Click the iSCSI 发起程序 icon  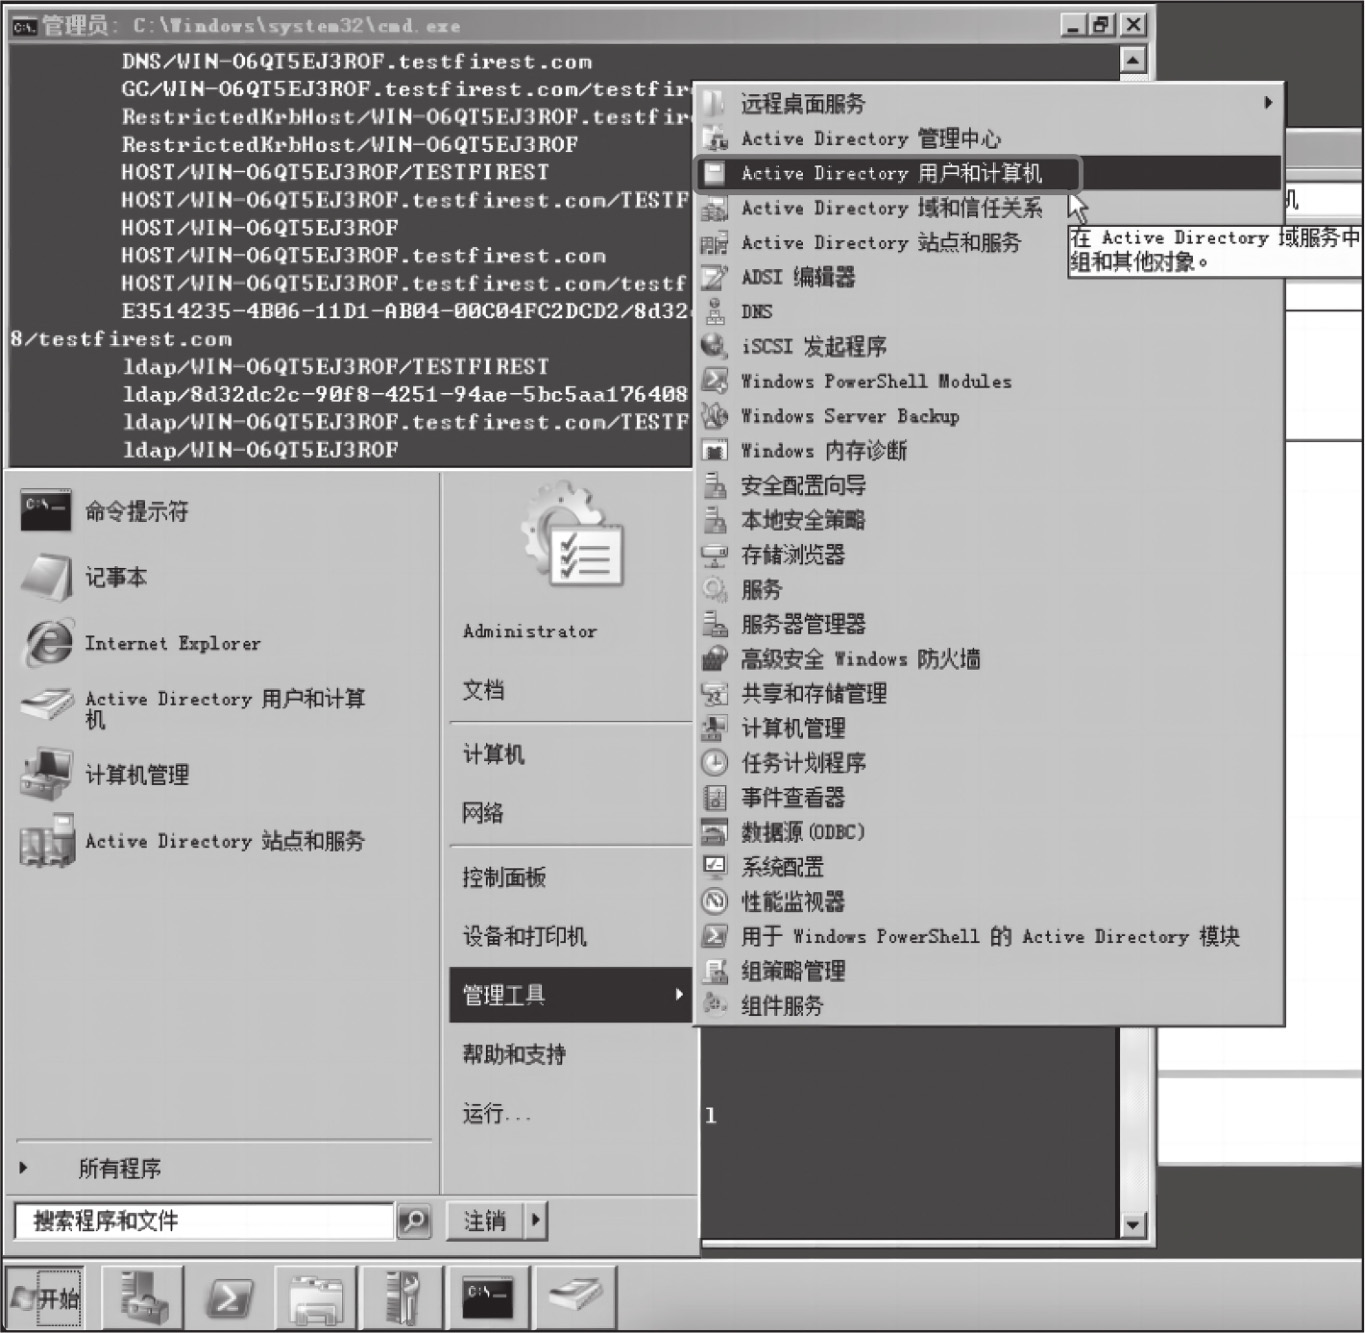click(714, 346)
